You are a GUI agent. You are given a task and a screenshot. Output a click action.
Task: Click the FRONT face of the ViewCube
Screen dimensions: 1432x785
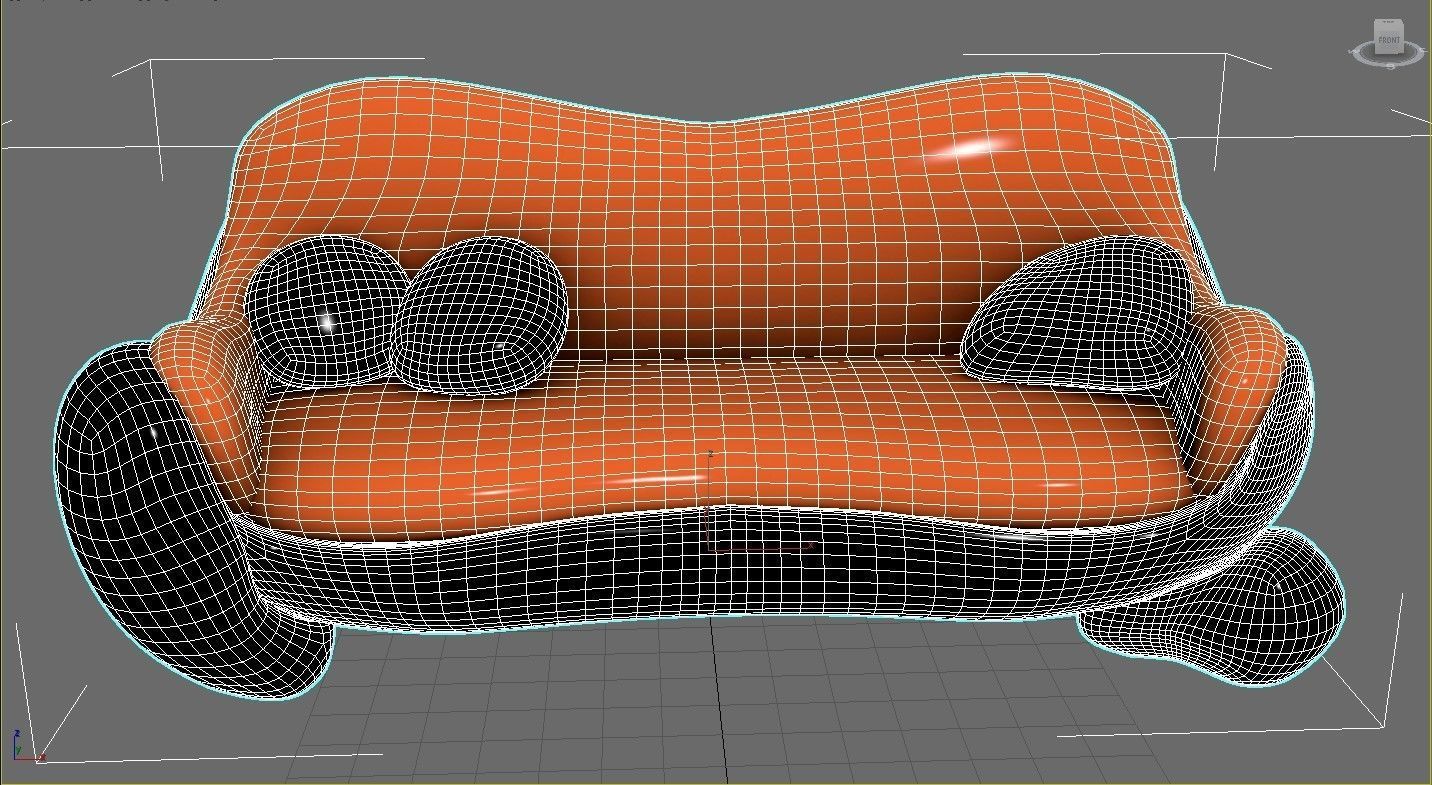coord(1388,43)
